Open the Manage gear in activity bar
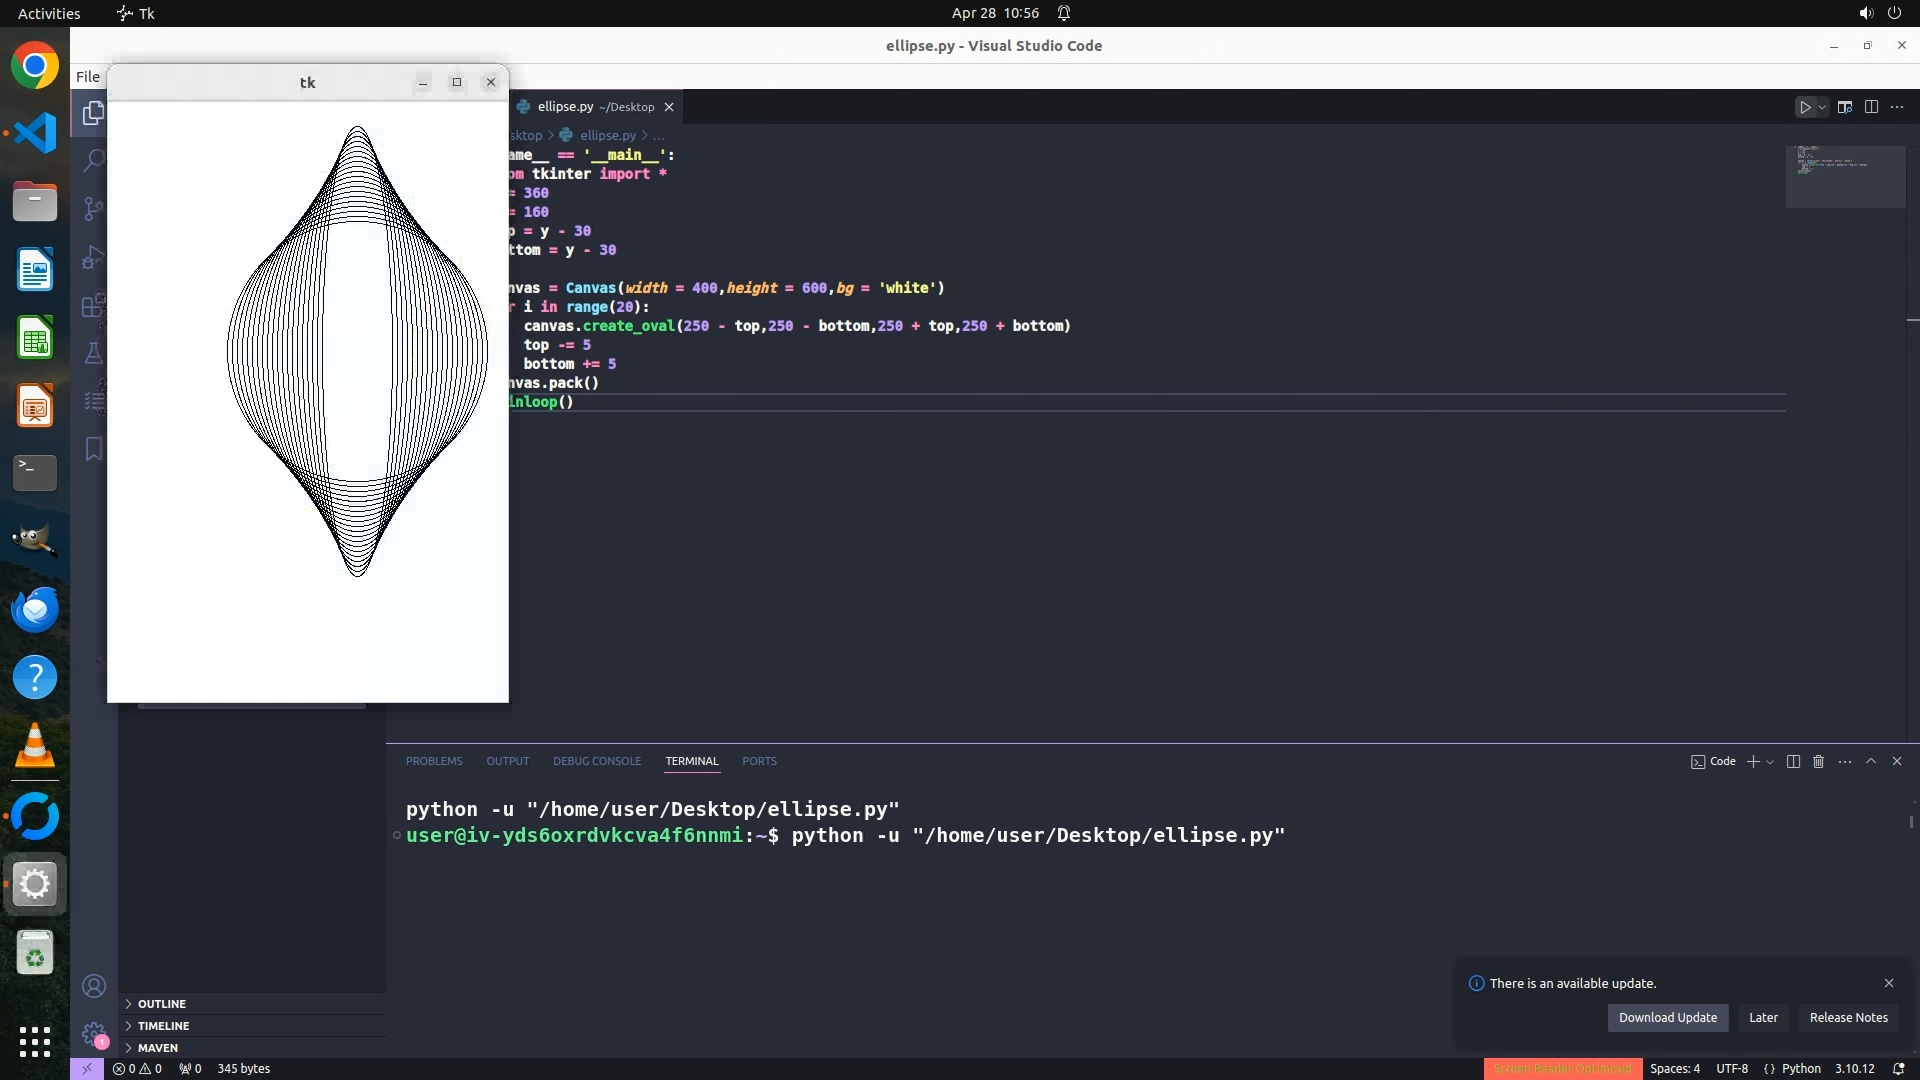 (94, 1033)
